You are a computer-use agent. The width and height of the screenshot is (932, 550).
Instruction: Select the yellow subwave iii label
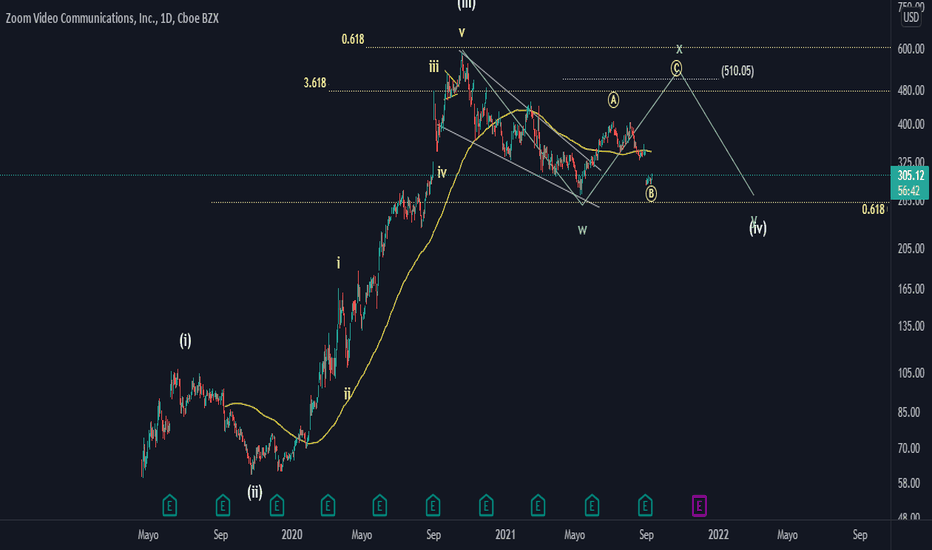434,67
